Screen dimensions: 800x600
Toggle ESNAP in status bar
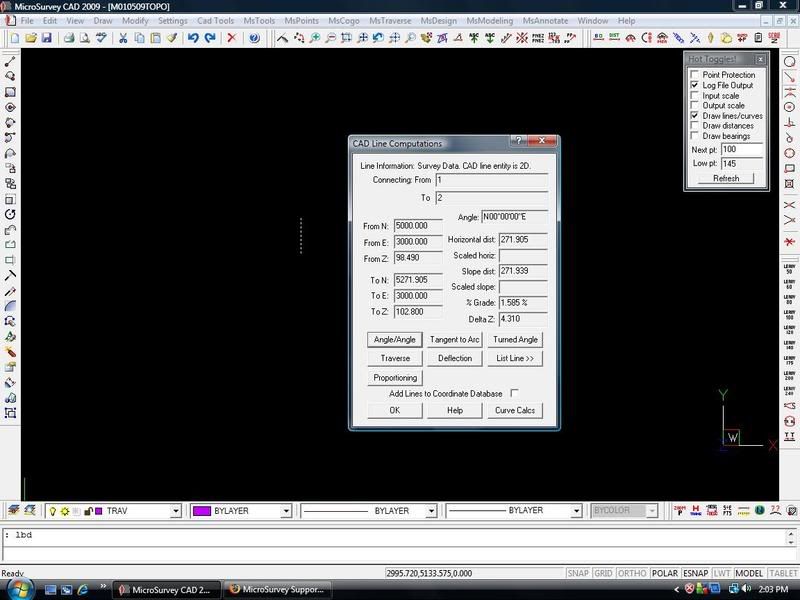click(x=695, y=573)
